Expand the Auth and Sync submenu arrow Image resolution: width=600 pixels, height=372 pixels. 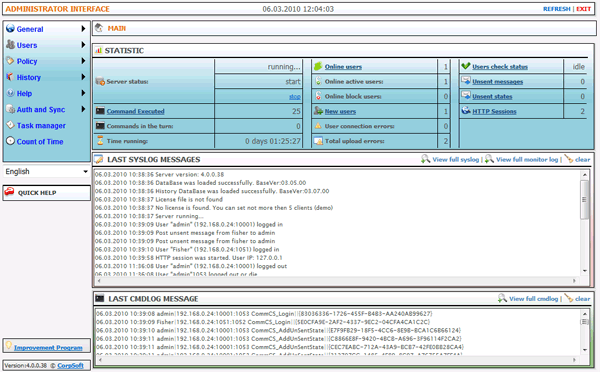[x=83, y=109]
